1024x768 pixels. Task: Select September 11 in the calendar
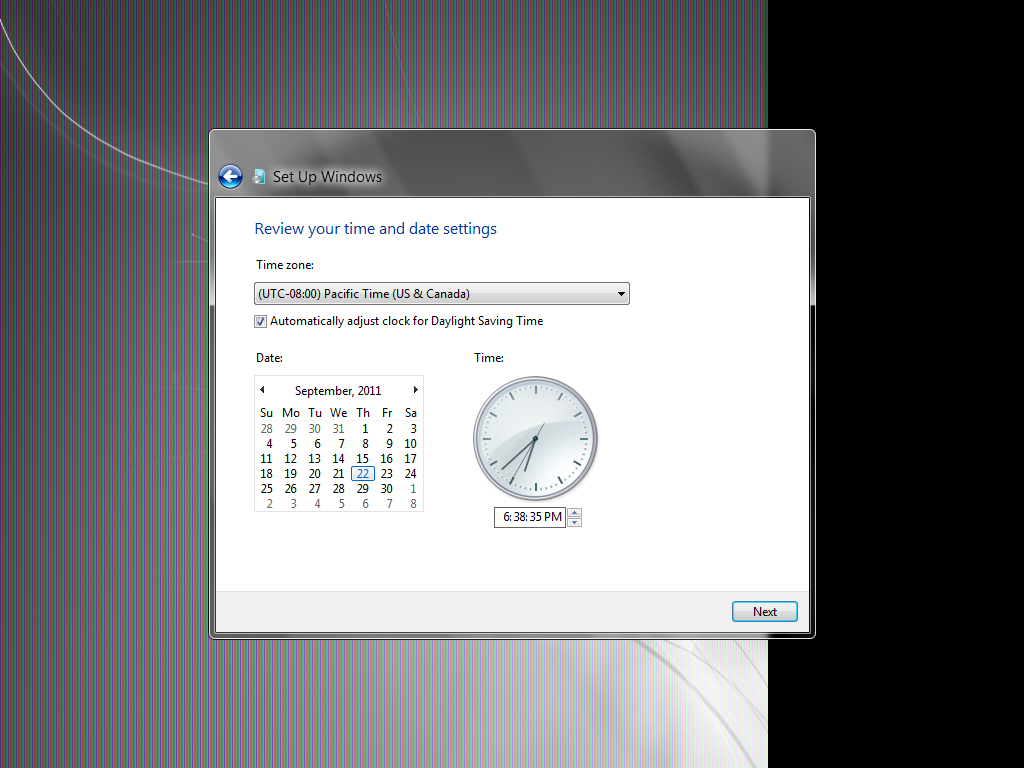[x=266, y=458]
